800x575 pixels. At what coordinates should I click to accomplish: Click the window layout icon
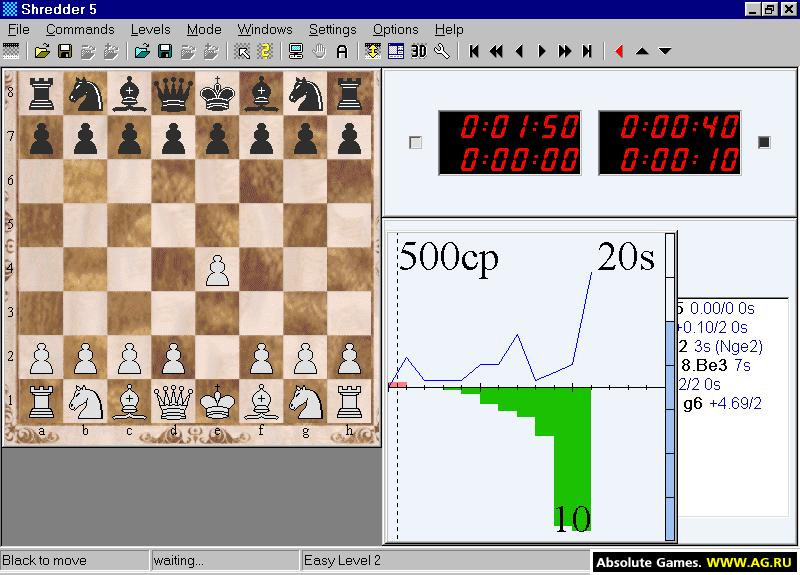[x=396, y=51]
